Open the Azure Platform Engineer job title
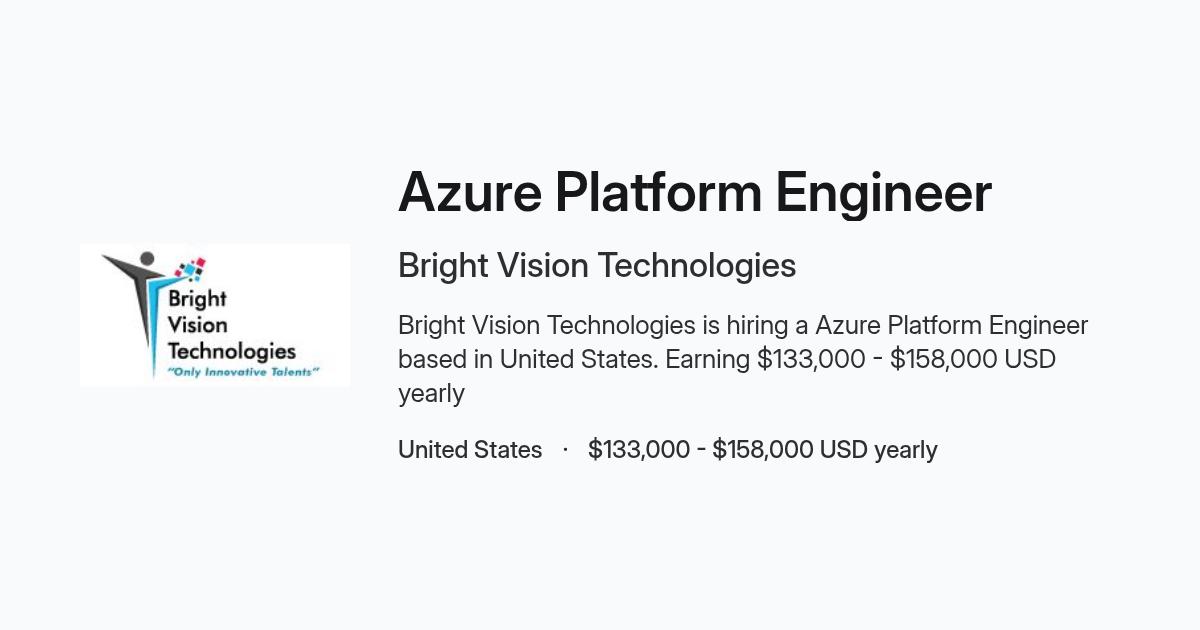Image resolution: width=1200 pixels, height=630 pixels. tap(695, 193)
